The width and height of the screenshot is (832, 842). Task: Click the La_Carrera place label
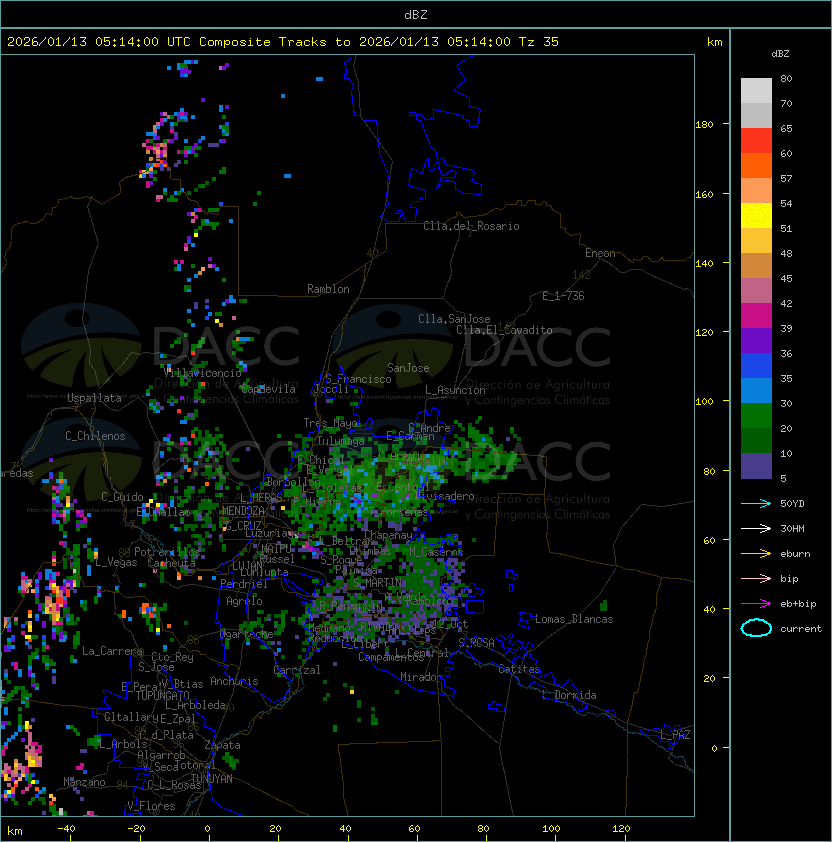click(x=112, y=651)
